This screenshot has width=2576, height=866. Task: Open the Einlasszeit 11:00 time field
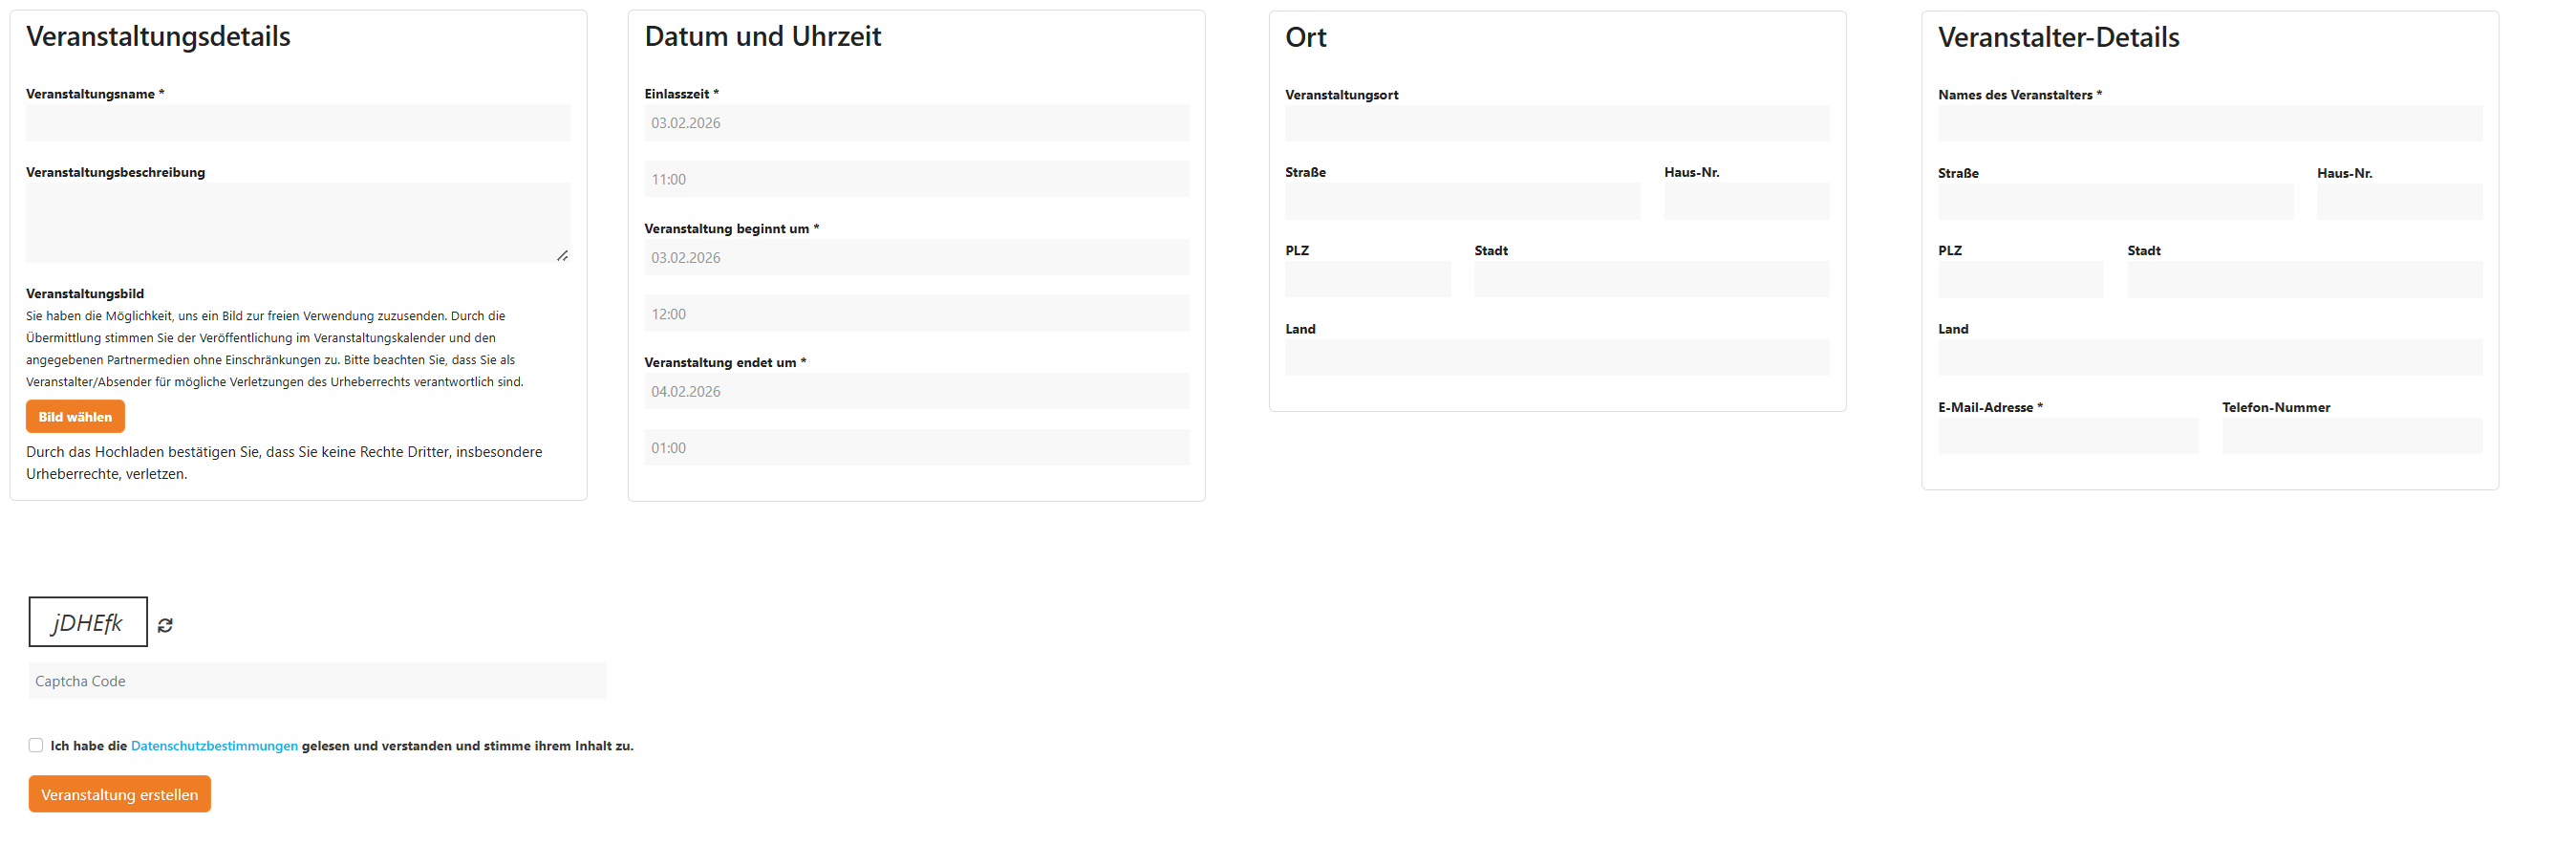pos(916,179)
